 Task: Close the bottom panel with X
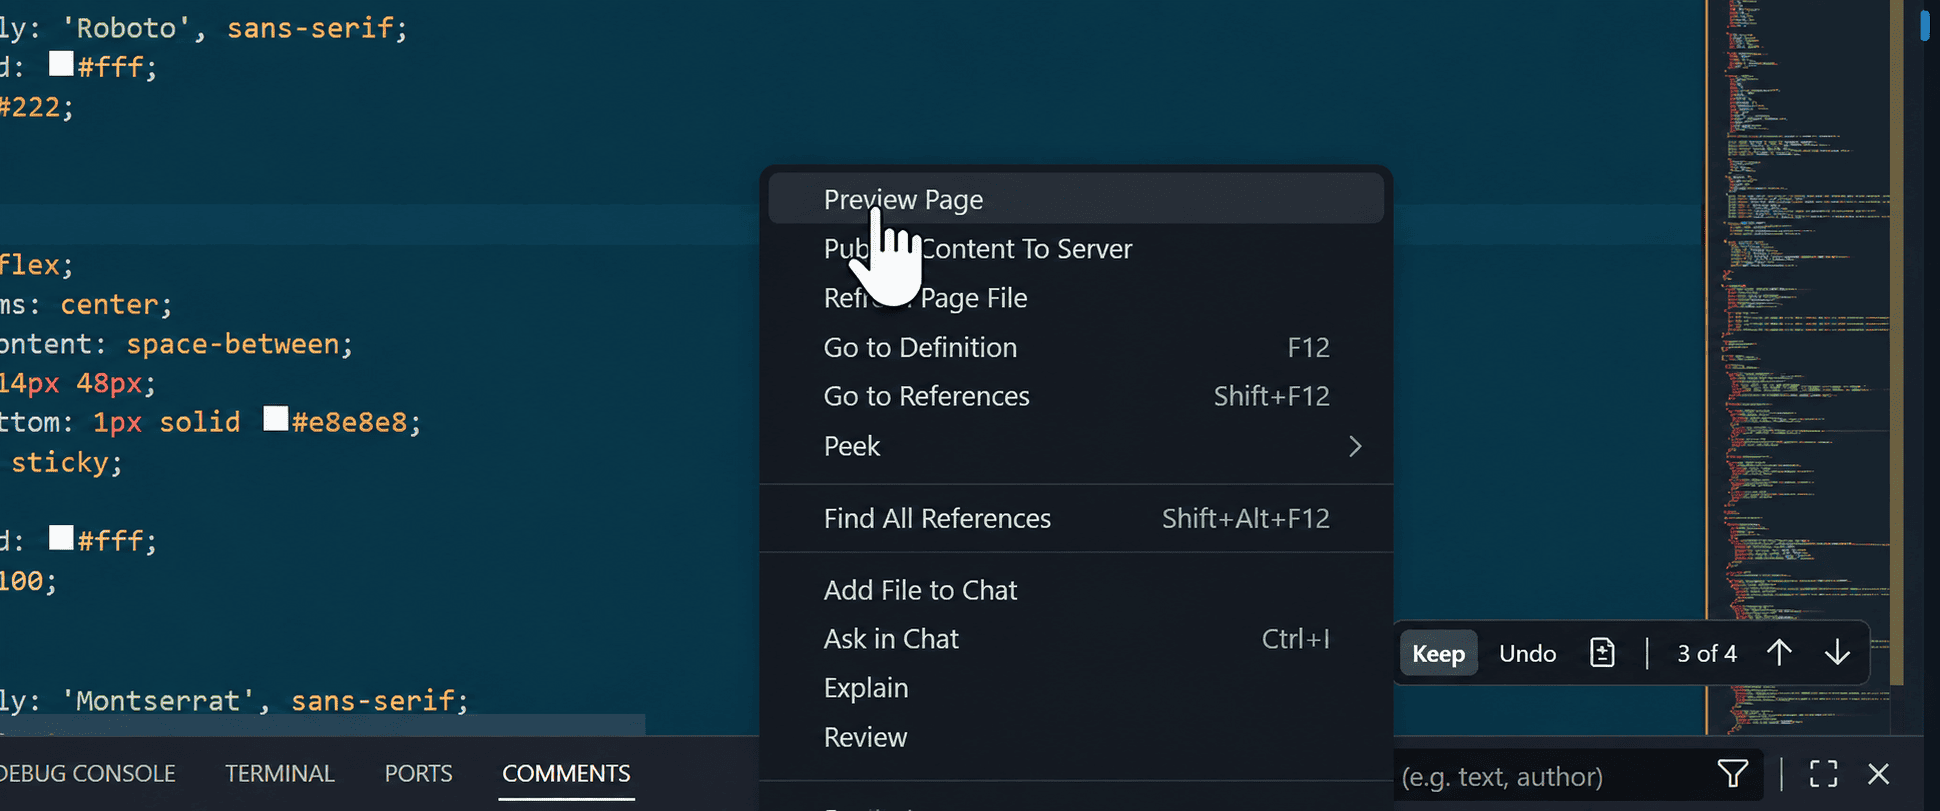coord(1878,774)
